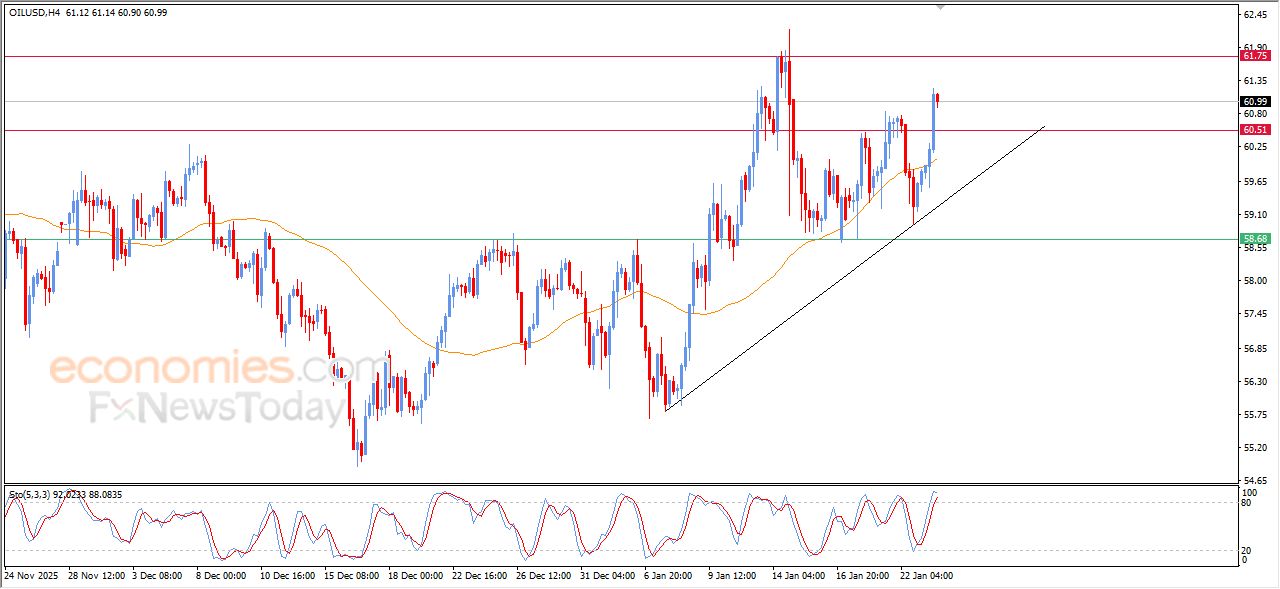Viewport: 1280px width, 589px height.
Task: Click the chart shift triangle marker at top
Action: click(x=939, y=6)
